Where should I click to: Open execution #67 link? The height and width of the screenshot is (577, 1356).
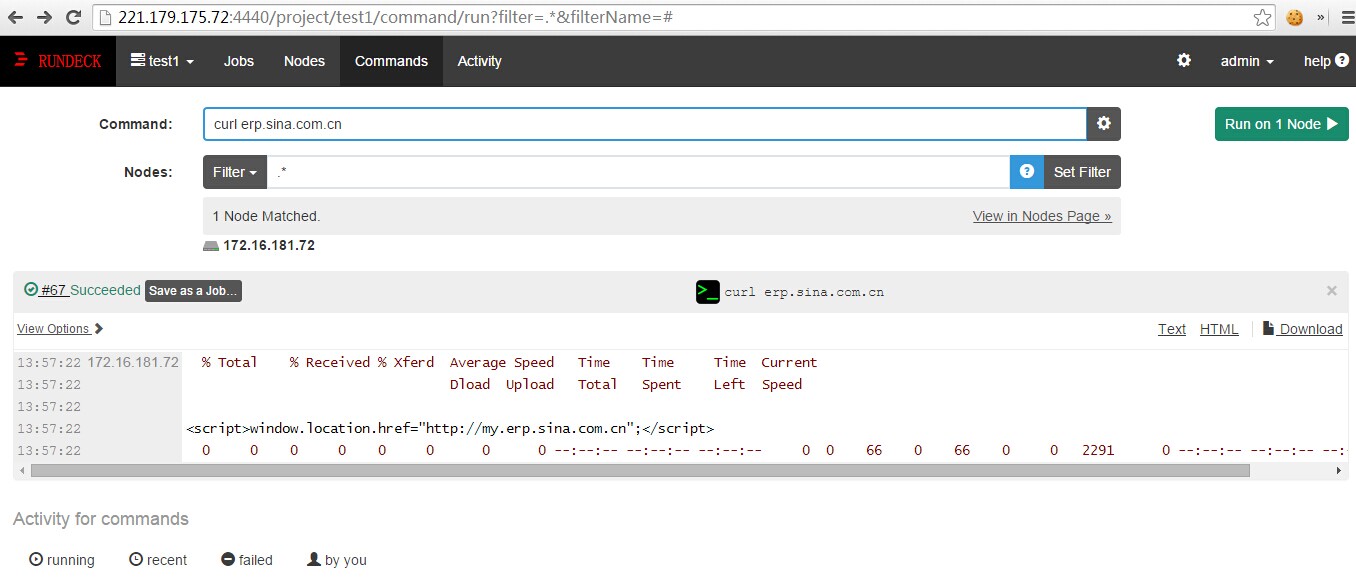pyautogui.click(x=54, y=290)
